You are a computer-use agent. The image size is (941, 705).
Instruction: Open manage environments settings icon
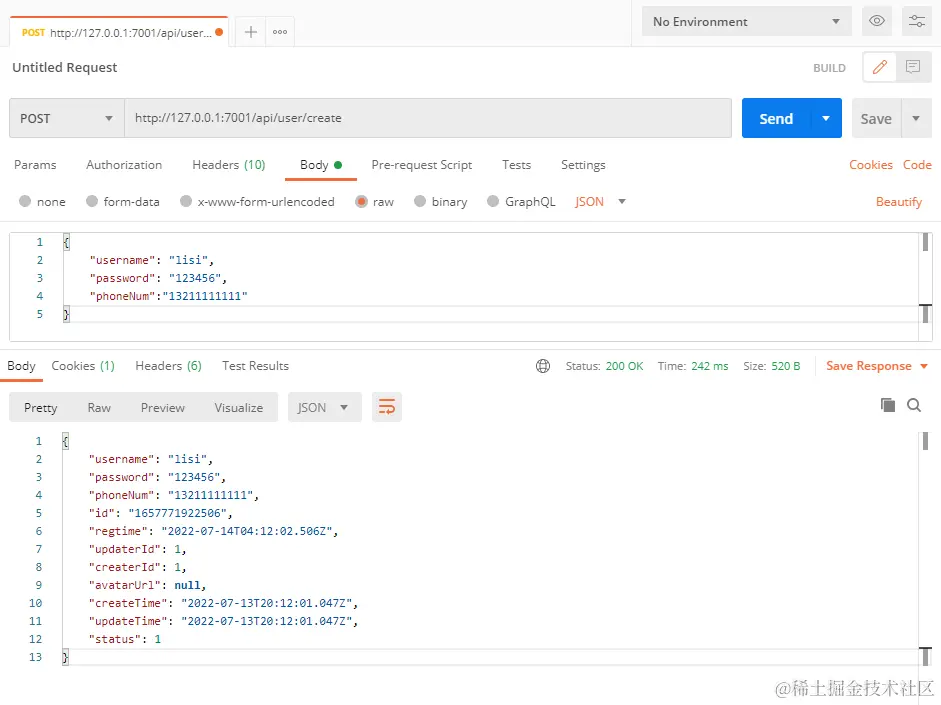click(916, 21)
